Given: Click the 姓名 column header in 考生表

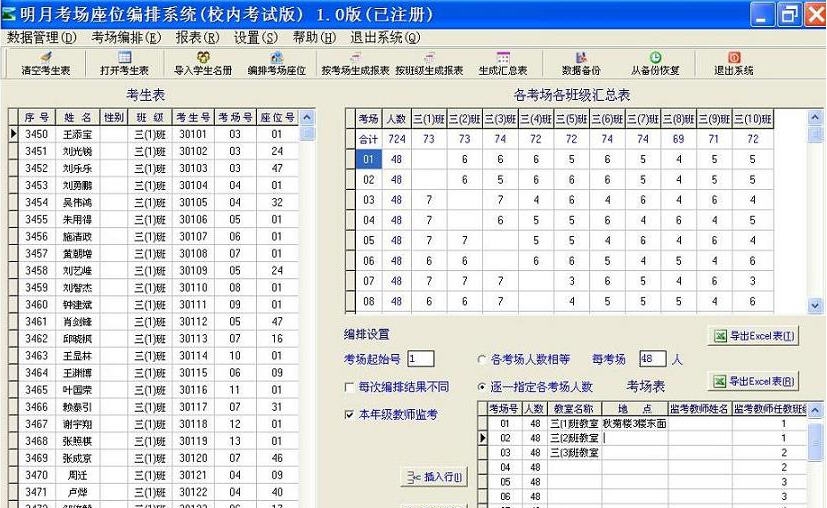Looking at the screenshot, I should pos(77,117).
